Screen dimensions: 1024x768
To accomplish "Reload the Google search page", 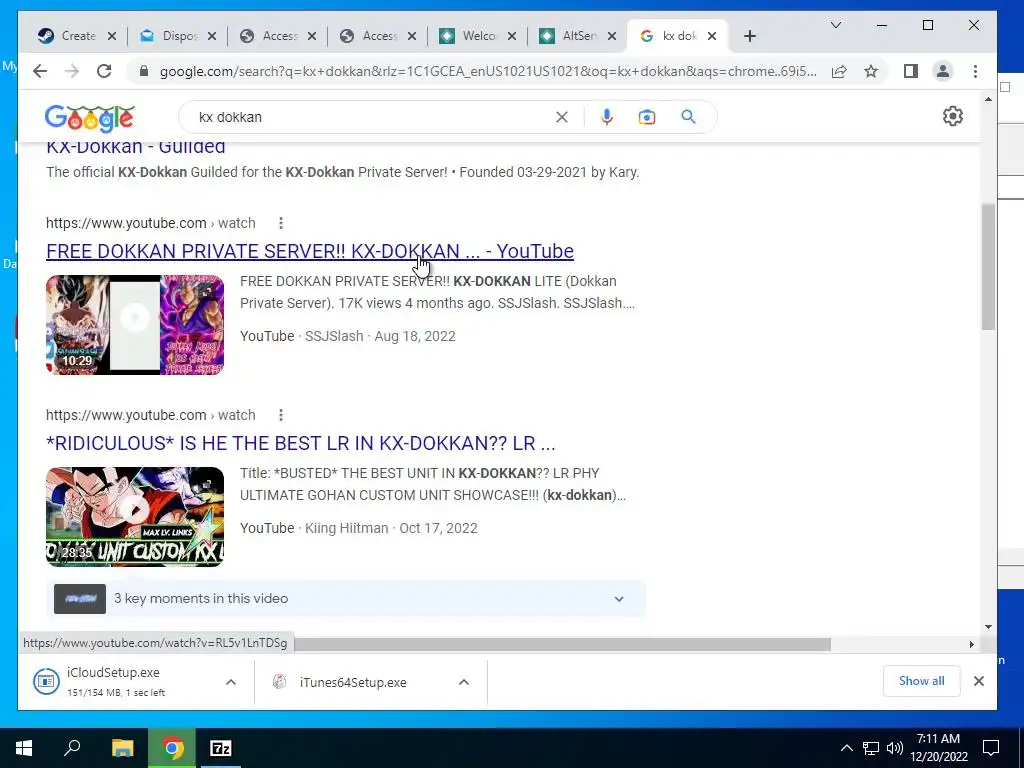I will [104, 71].
